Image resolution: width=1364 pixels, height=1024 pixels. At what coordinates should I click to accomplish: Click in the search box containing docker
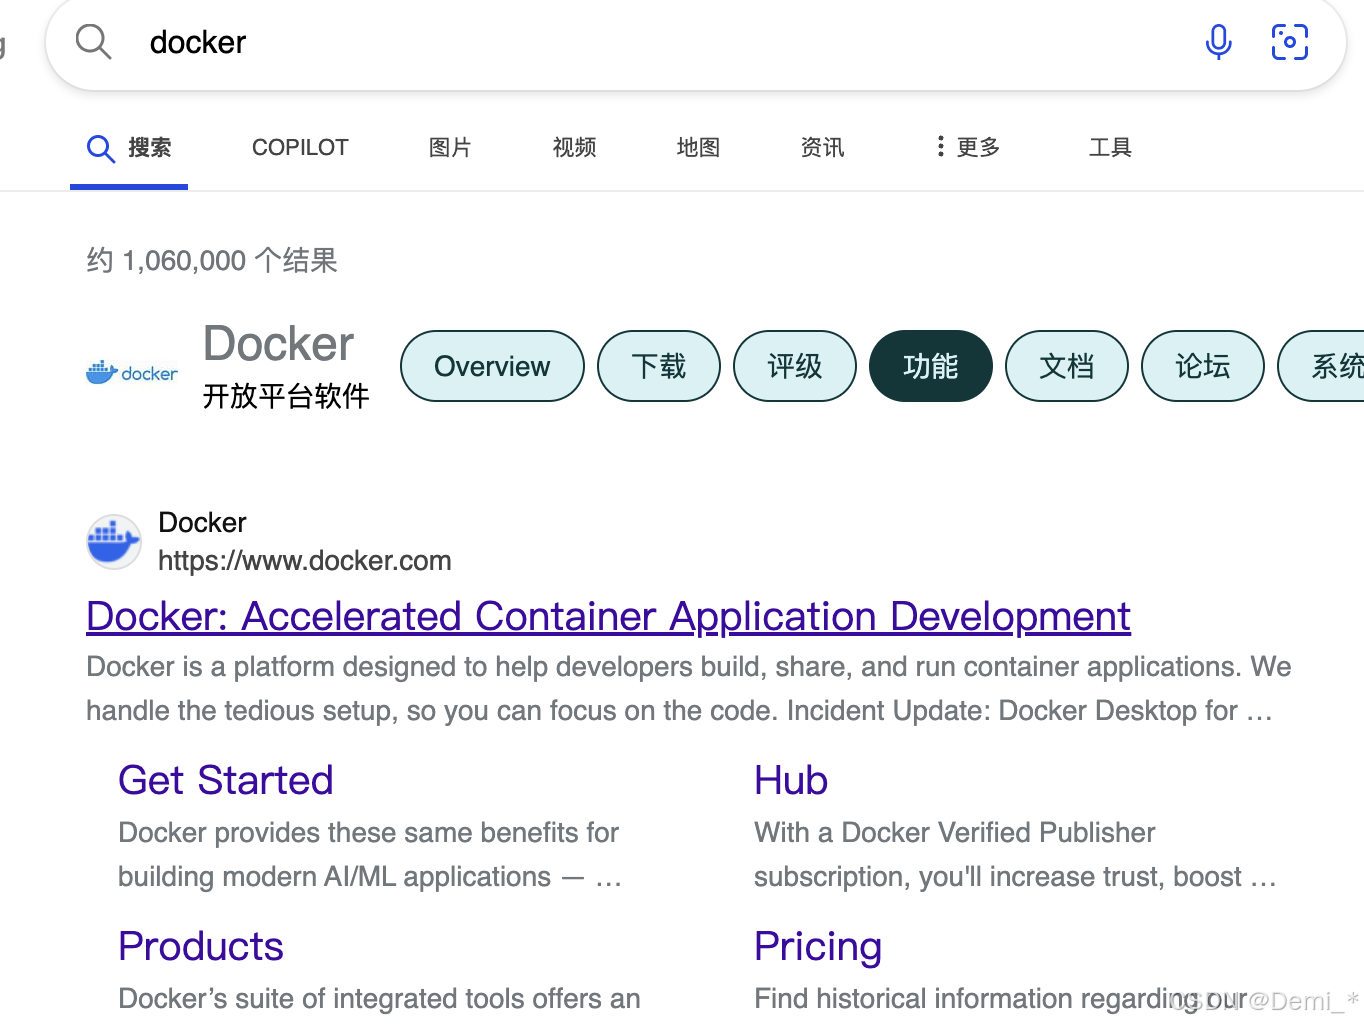pos(650,42)
